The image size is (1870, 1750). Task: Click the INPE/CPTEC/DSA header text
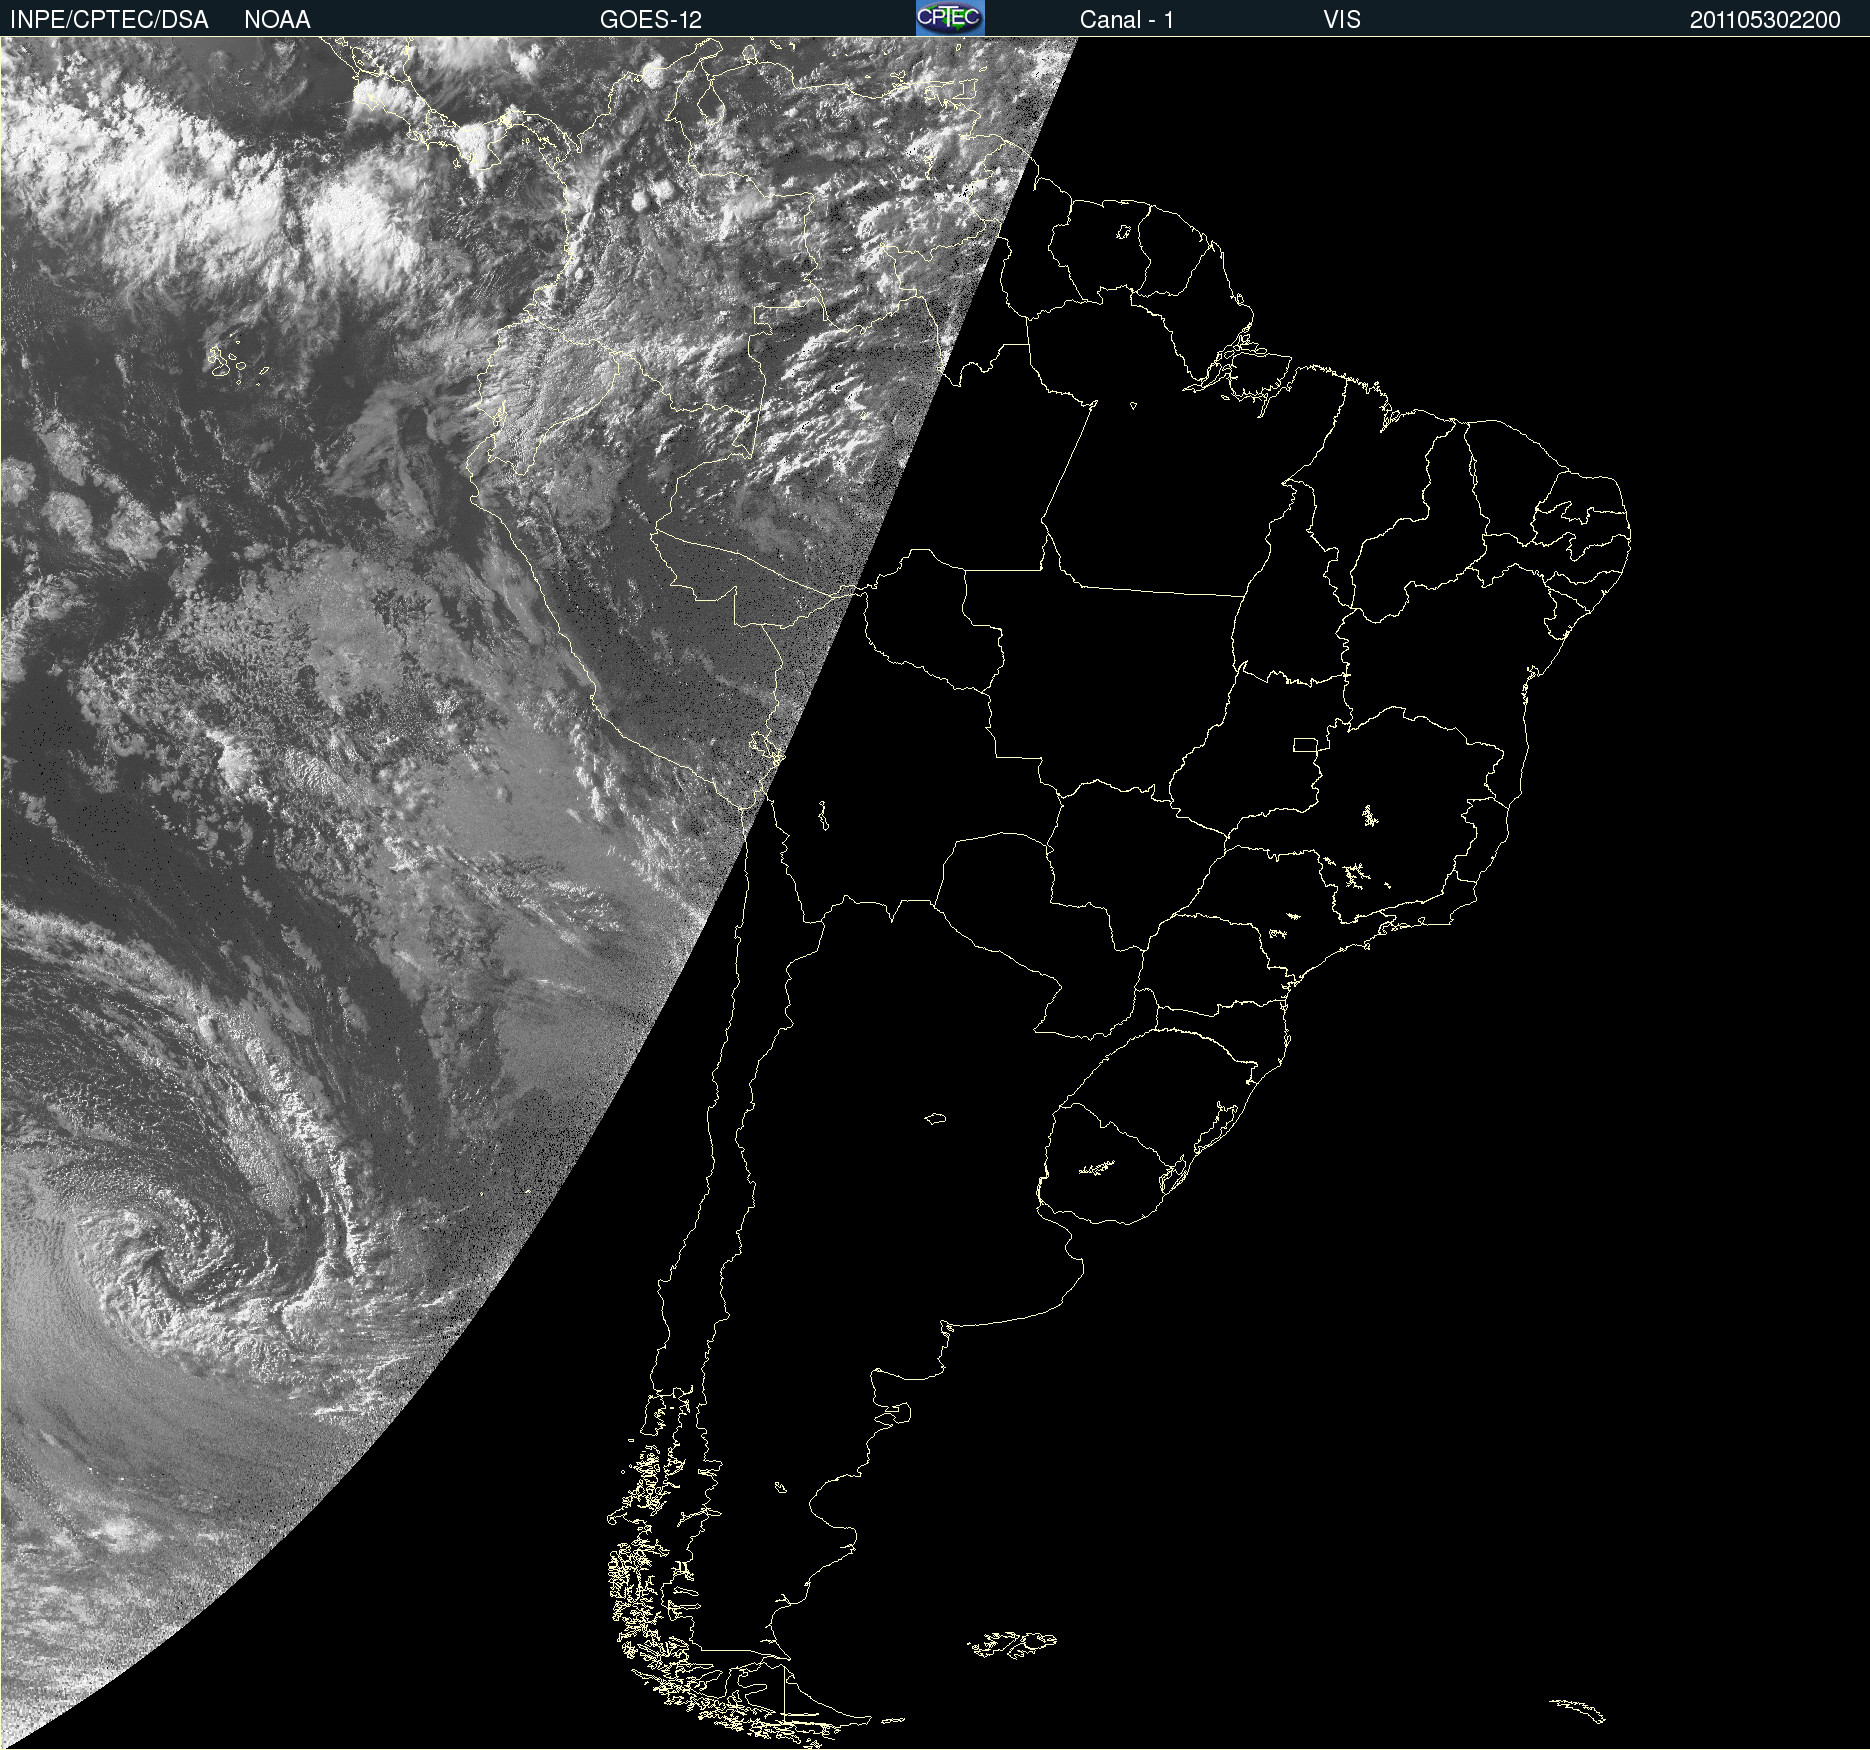pos(109,20)
